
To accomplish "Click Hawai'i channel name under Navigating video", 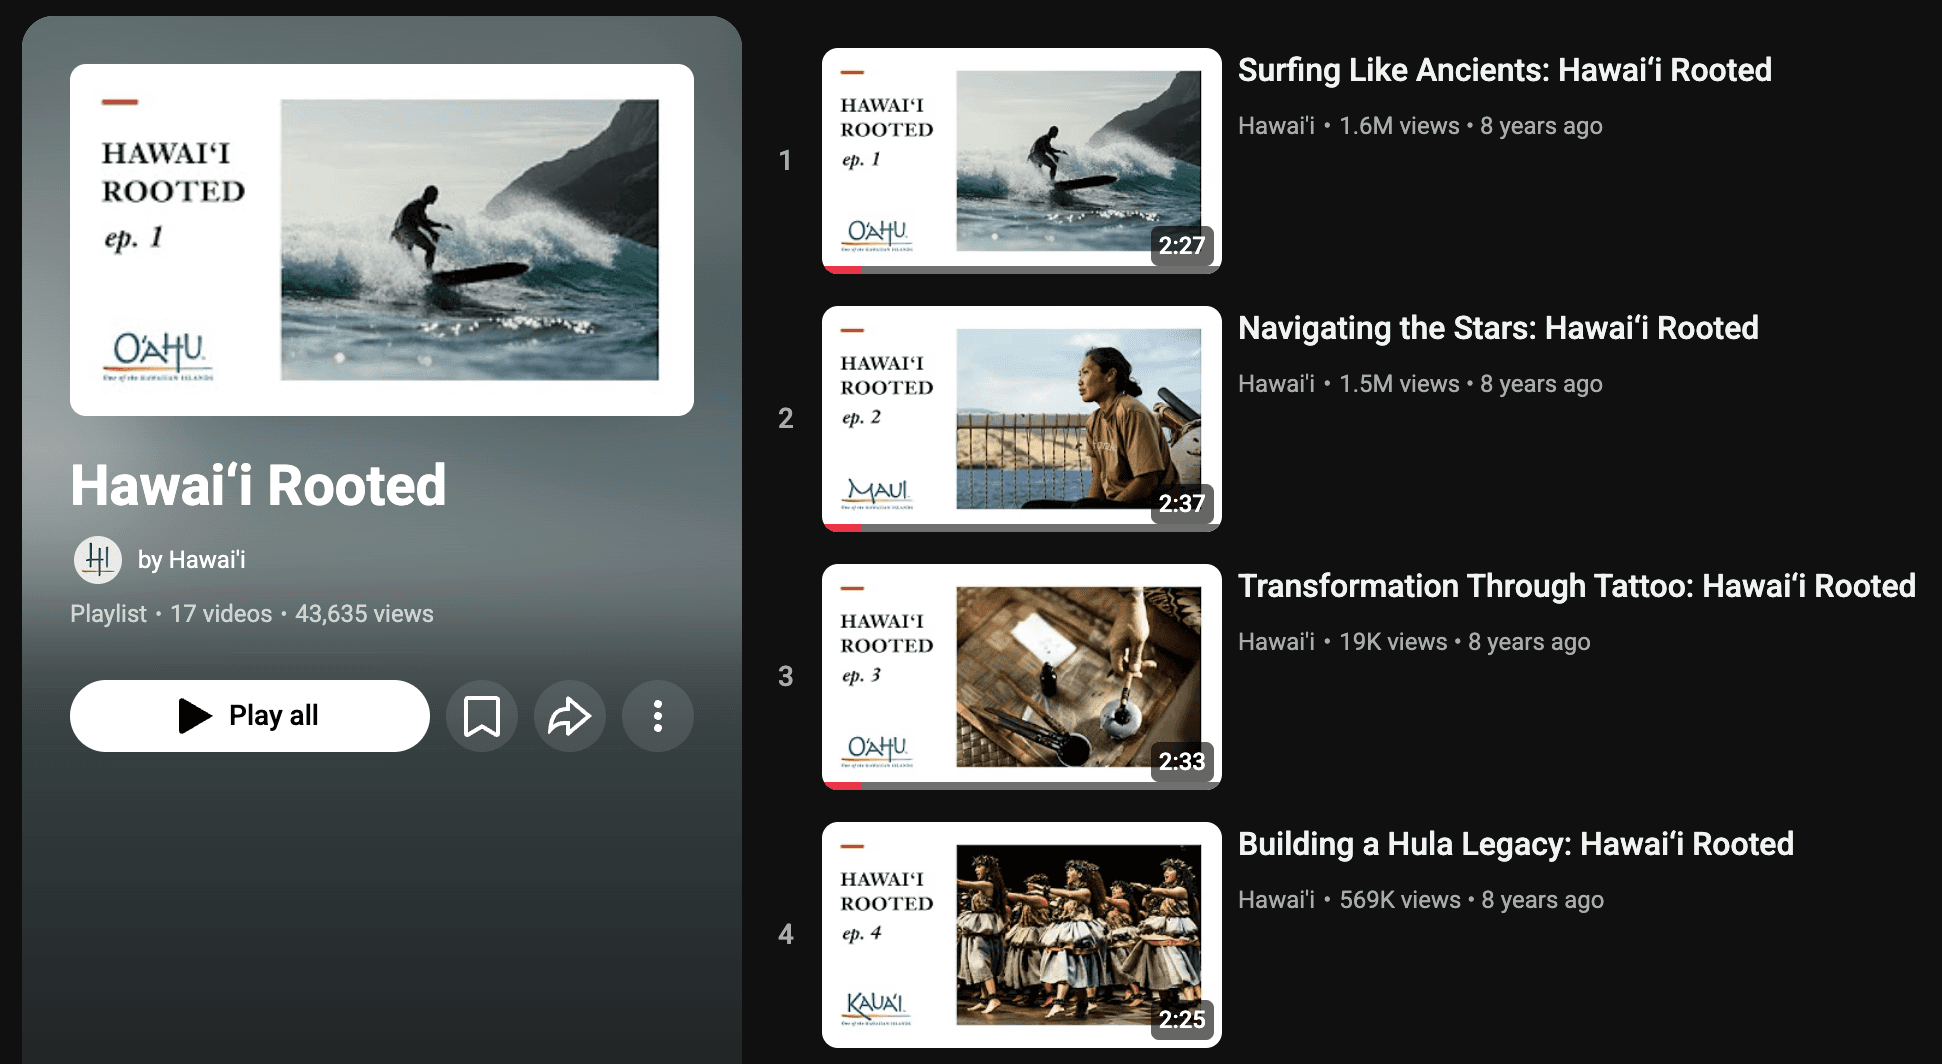I will [x=1276, y=384].
